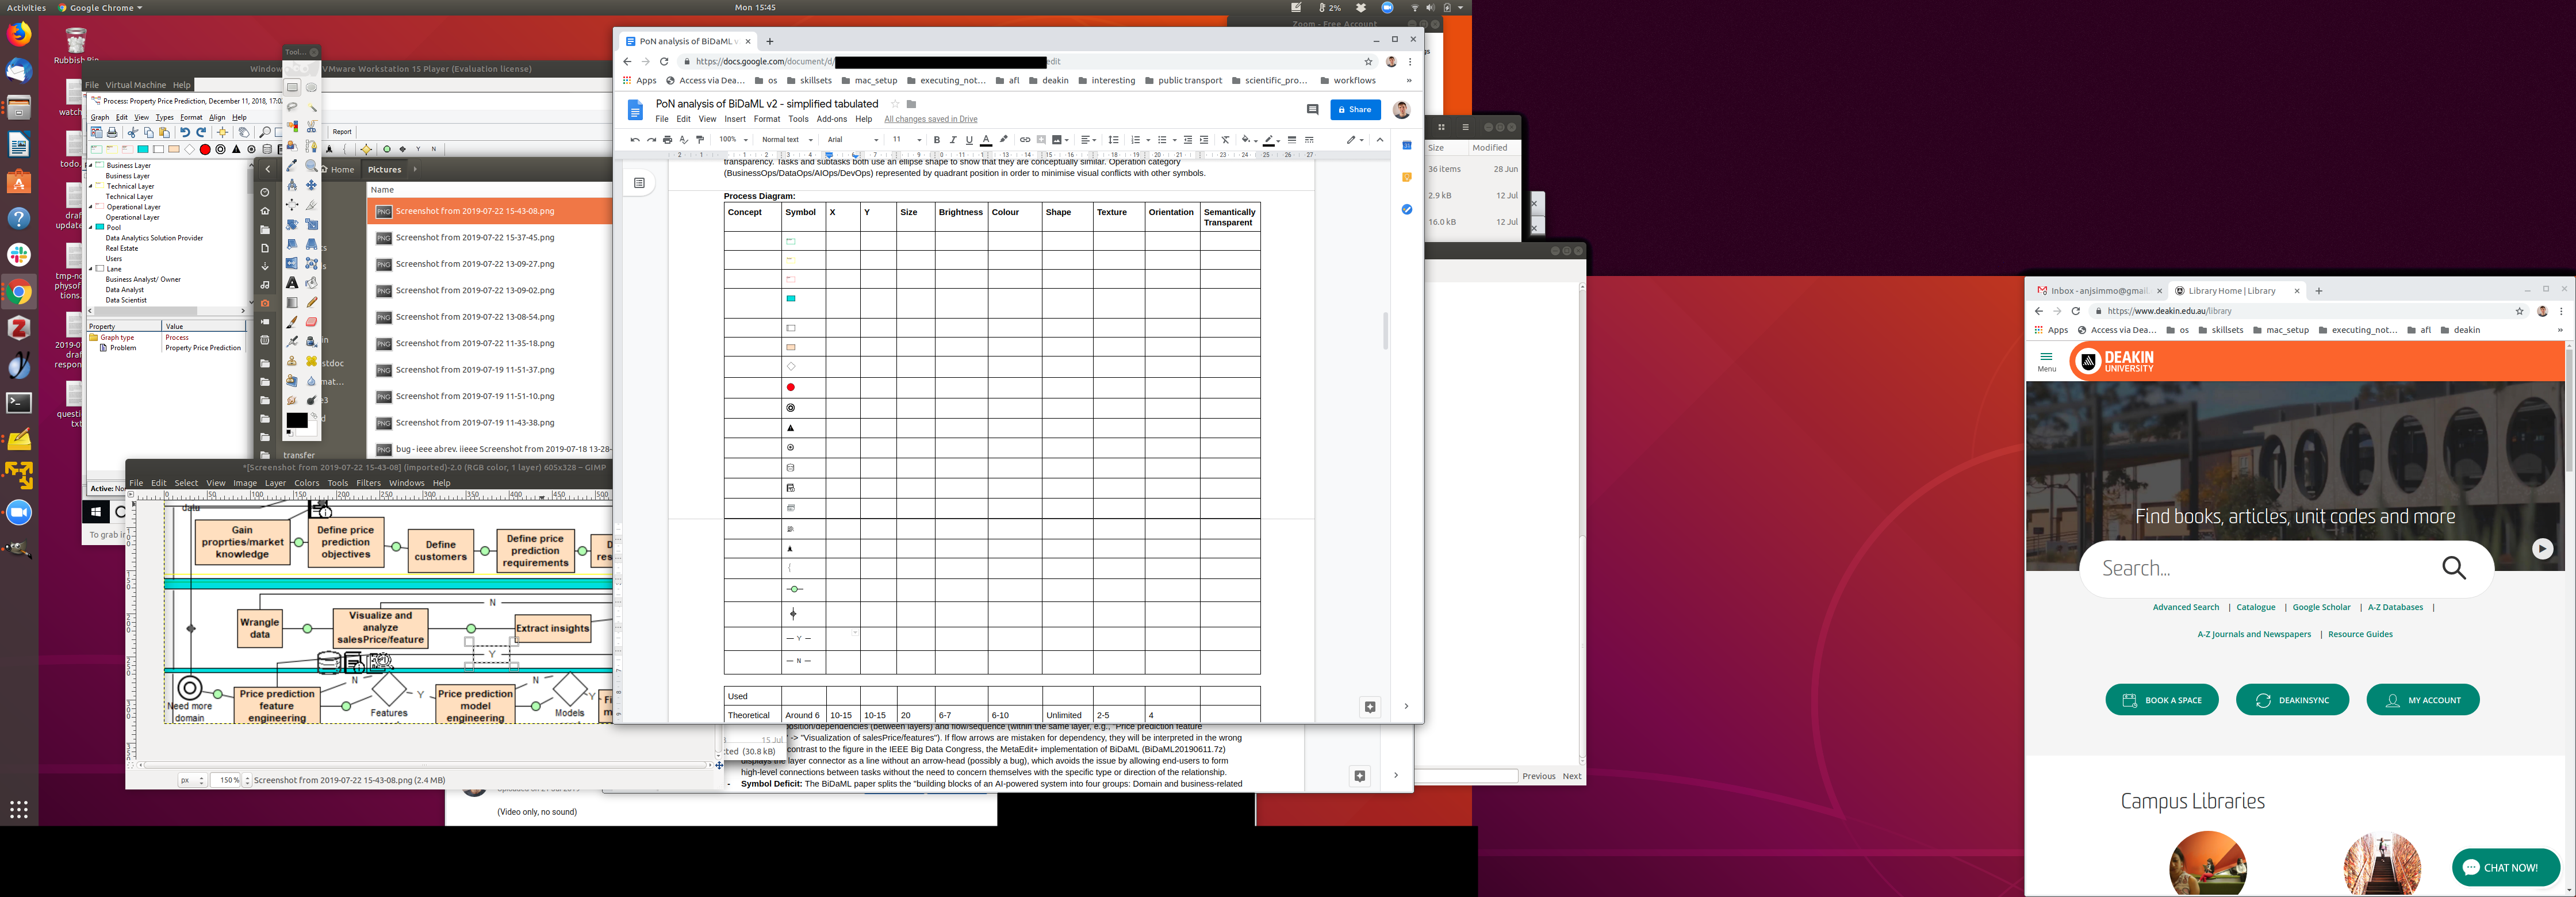Toggle italic formatting in Docs toolbar
This screenshot has height=897, width=2576.
click(952, 140)
